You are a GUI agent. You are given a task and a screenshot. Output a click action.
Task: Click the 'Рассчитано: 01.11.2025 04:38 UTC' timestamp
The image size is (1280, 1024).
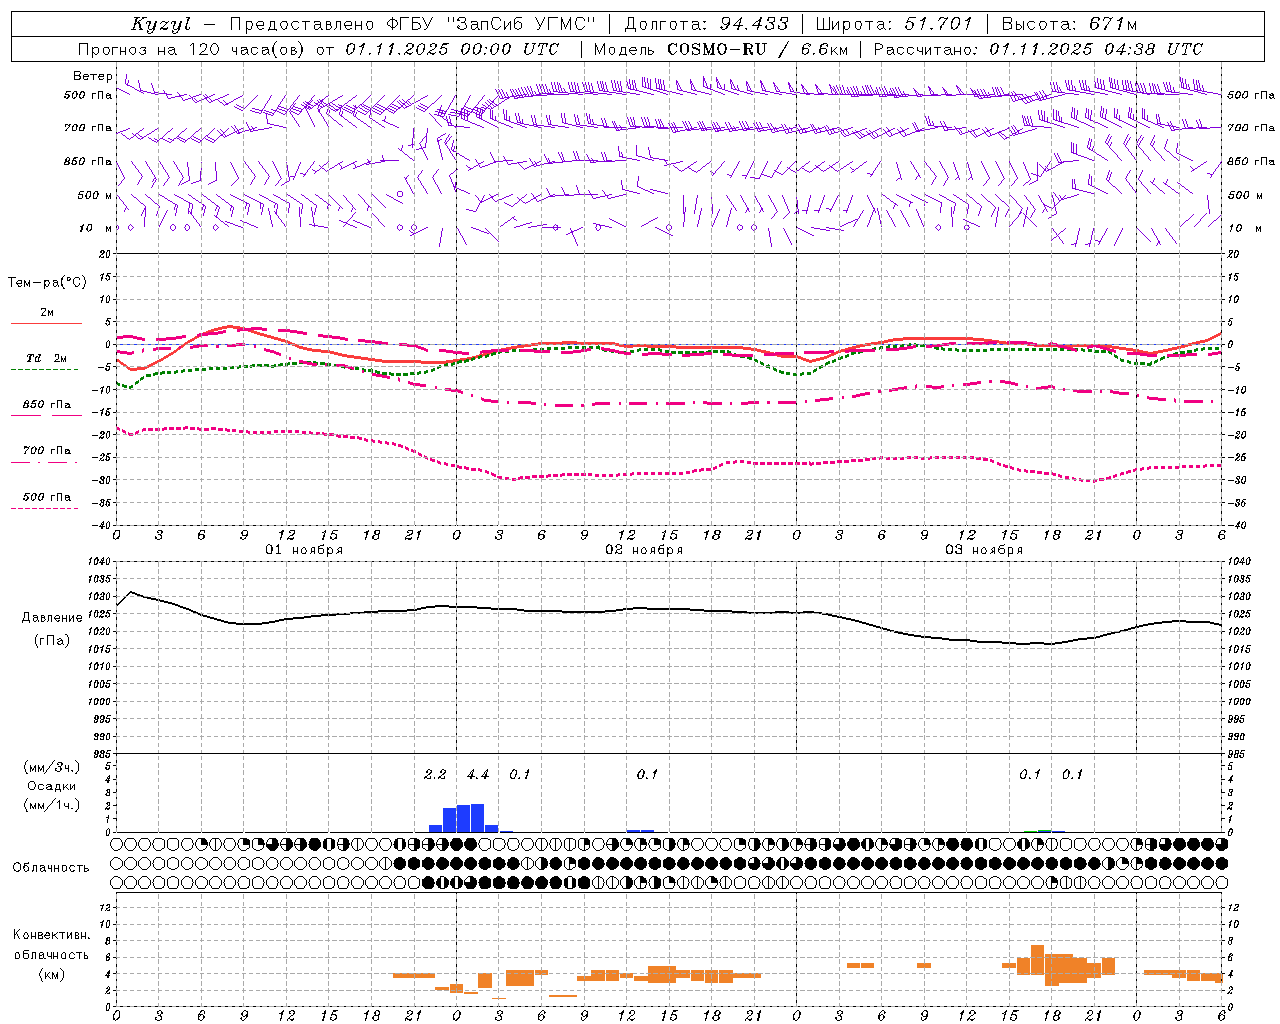click(1038, 49)
